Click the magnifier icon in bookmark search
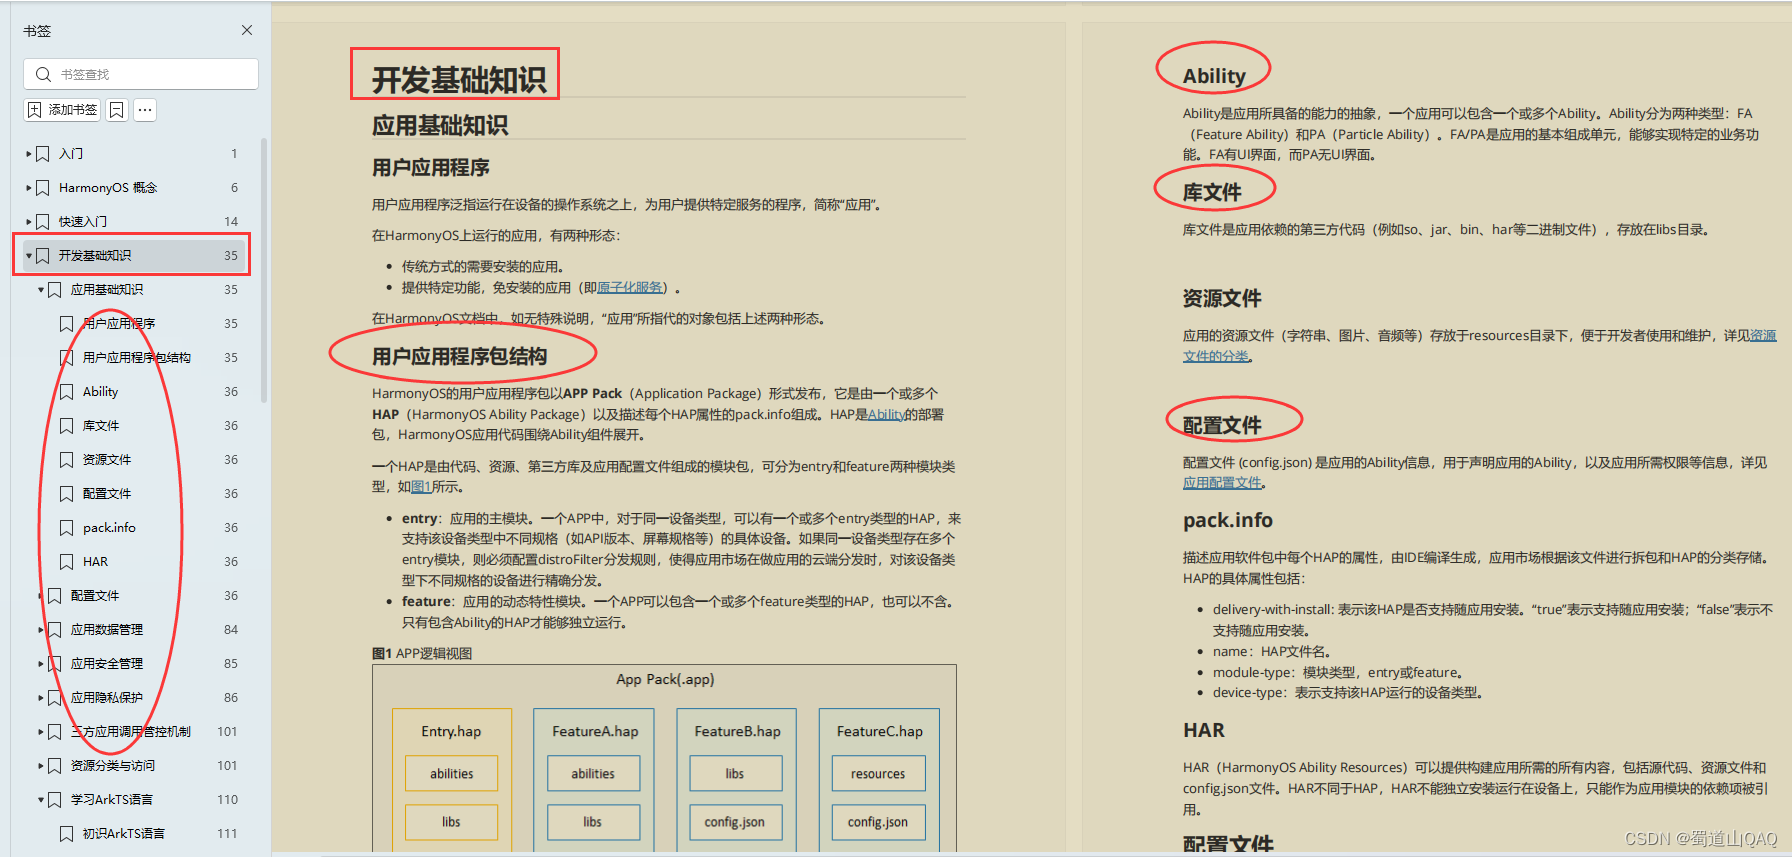Image resolution: width=1792 pixels, height=857 pixels. click(x=43, y=74)
